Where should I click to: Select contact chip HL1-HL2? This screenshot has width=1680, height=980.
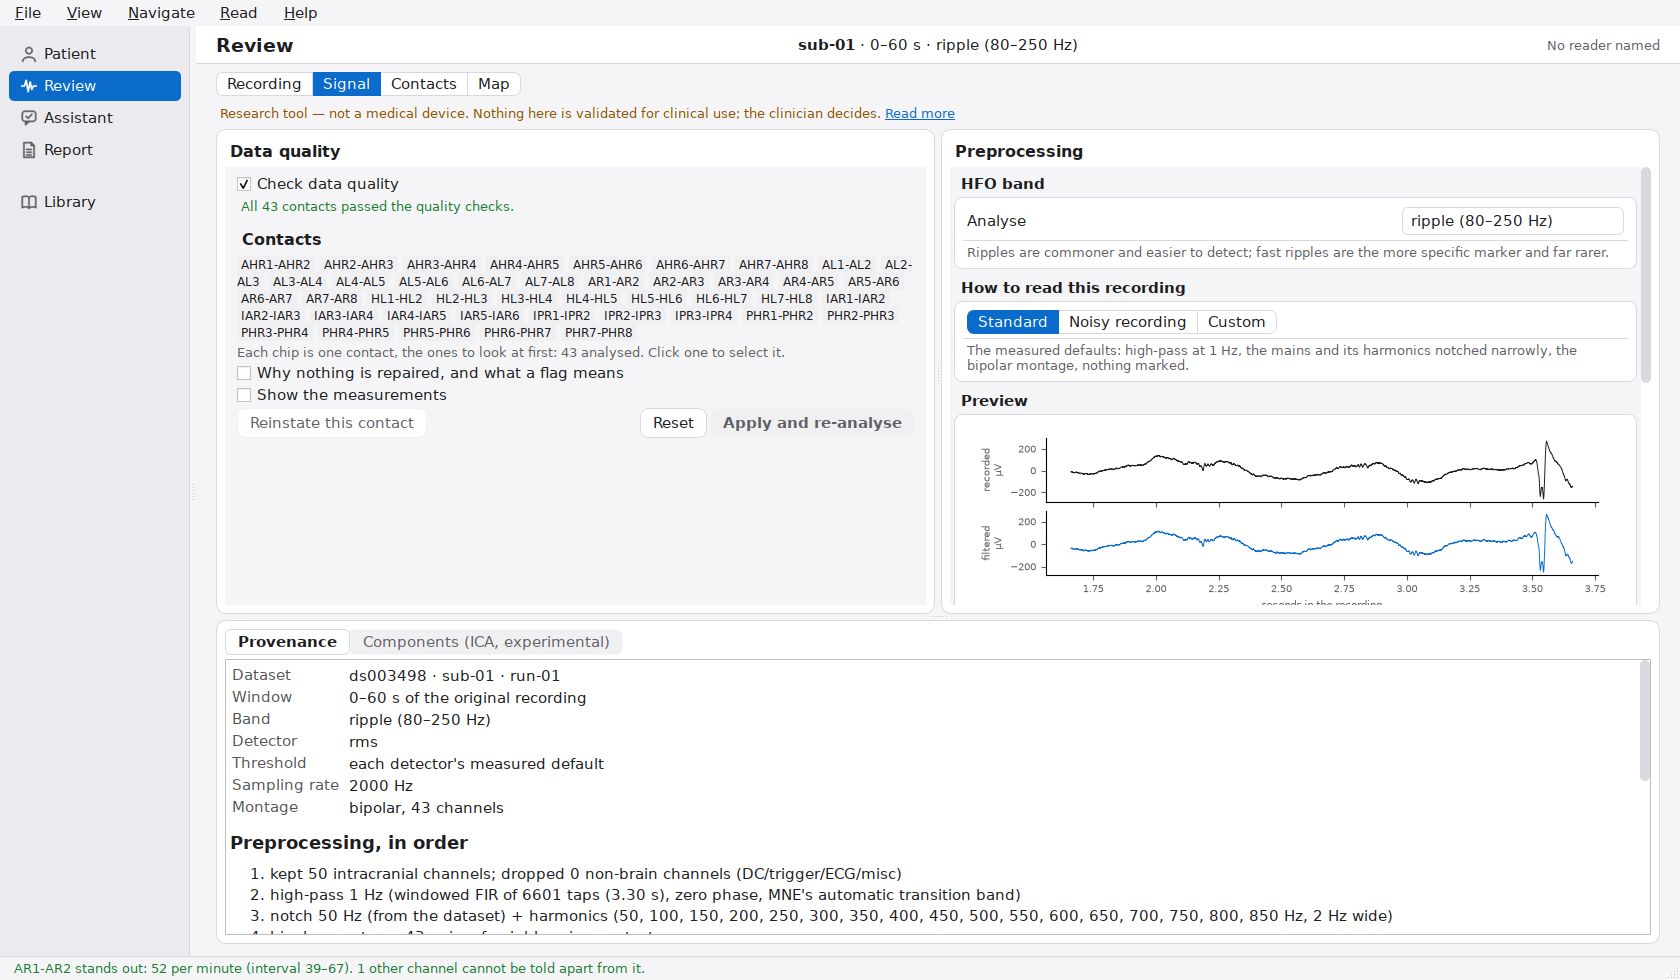[396, 299]
